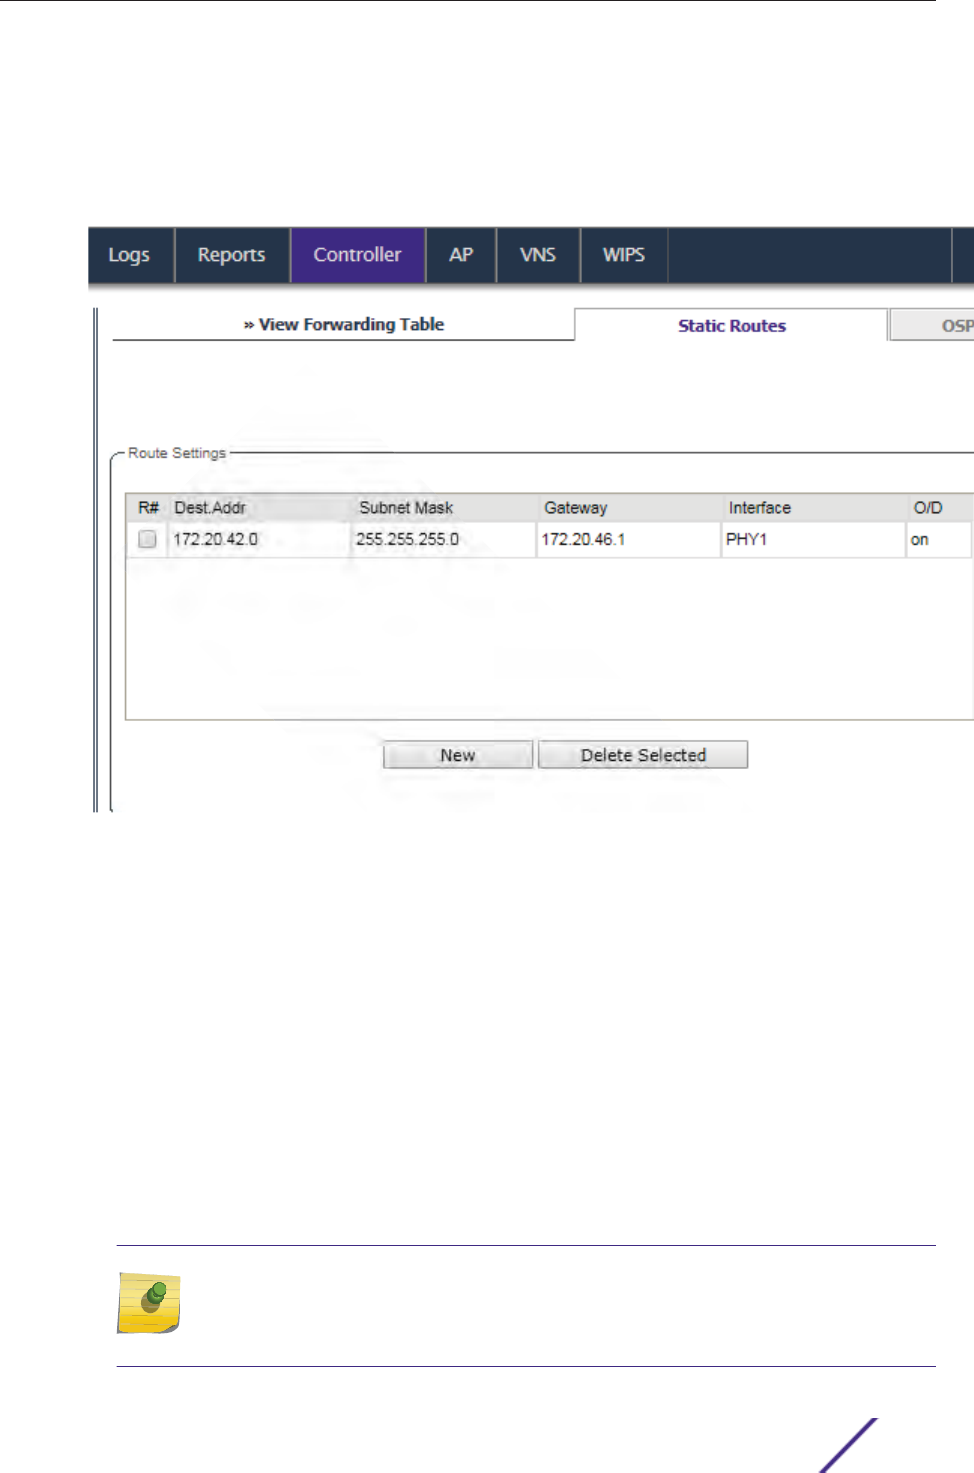
Task: Select the Static Routes tab
Action: (731, 325)
